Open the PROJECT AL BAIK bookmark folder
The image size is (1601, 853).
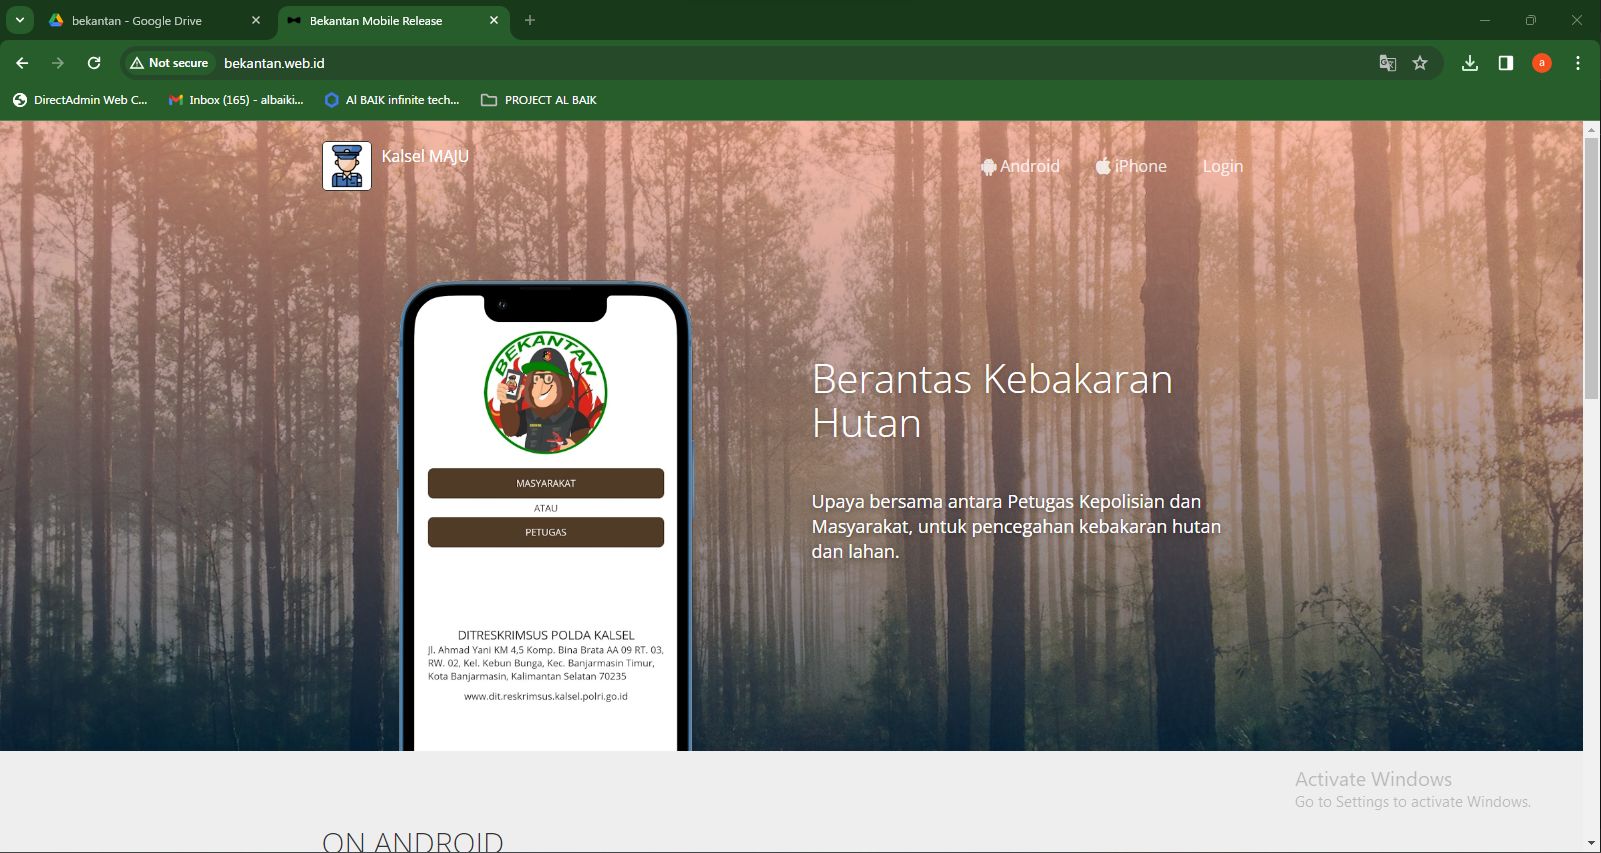pos(539,100)
